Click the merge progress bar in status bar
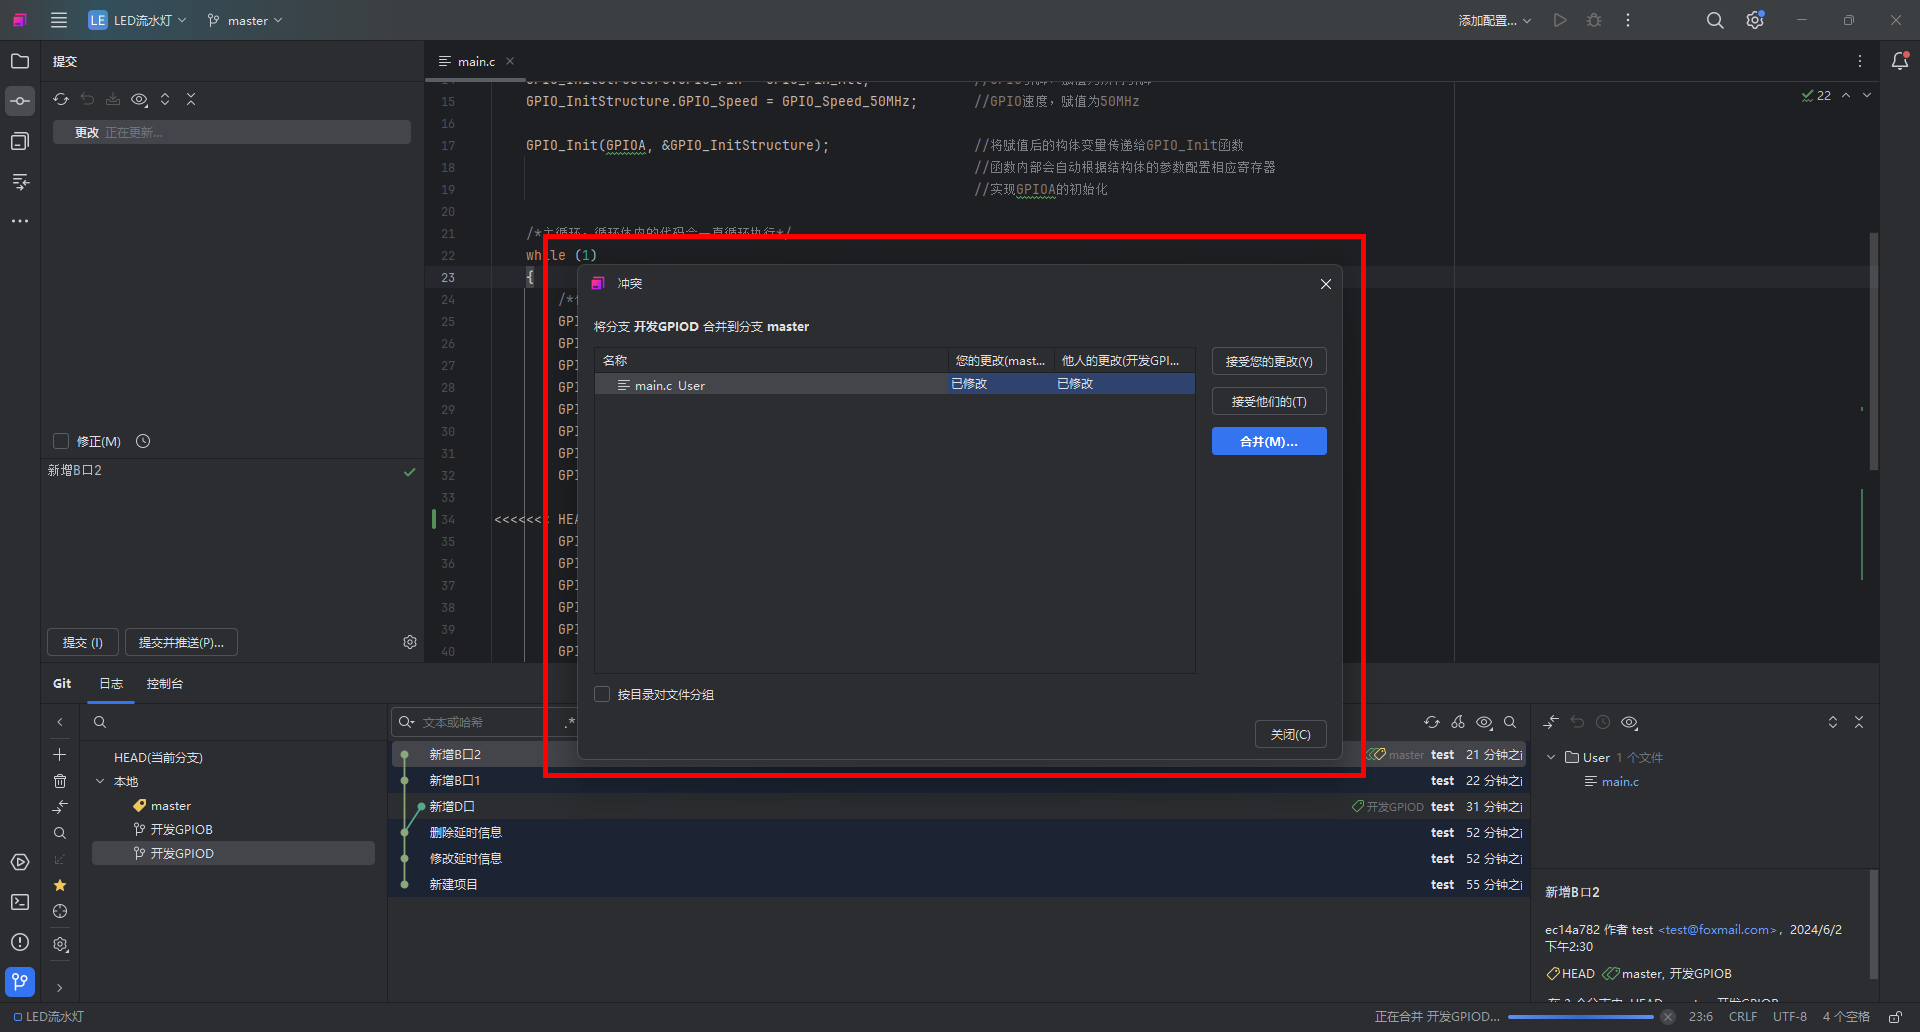The height and width of the screenshot is (1032, 1920). tap(1580, 1017)
